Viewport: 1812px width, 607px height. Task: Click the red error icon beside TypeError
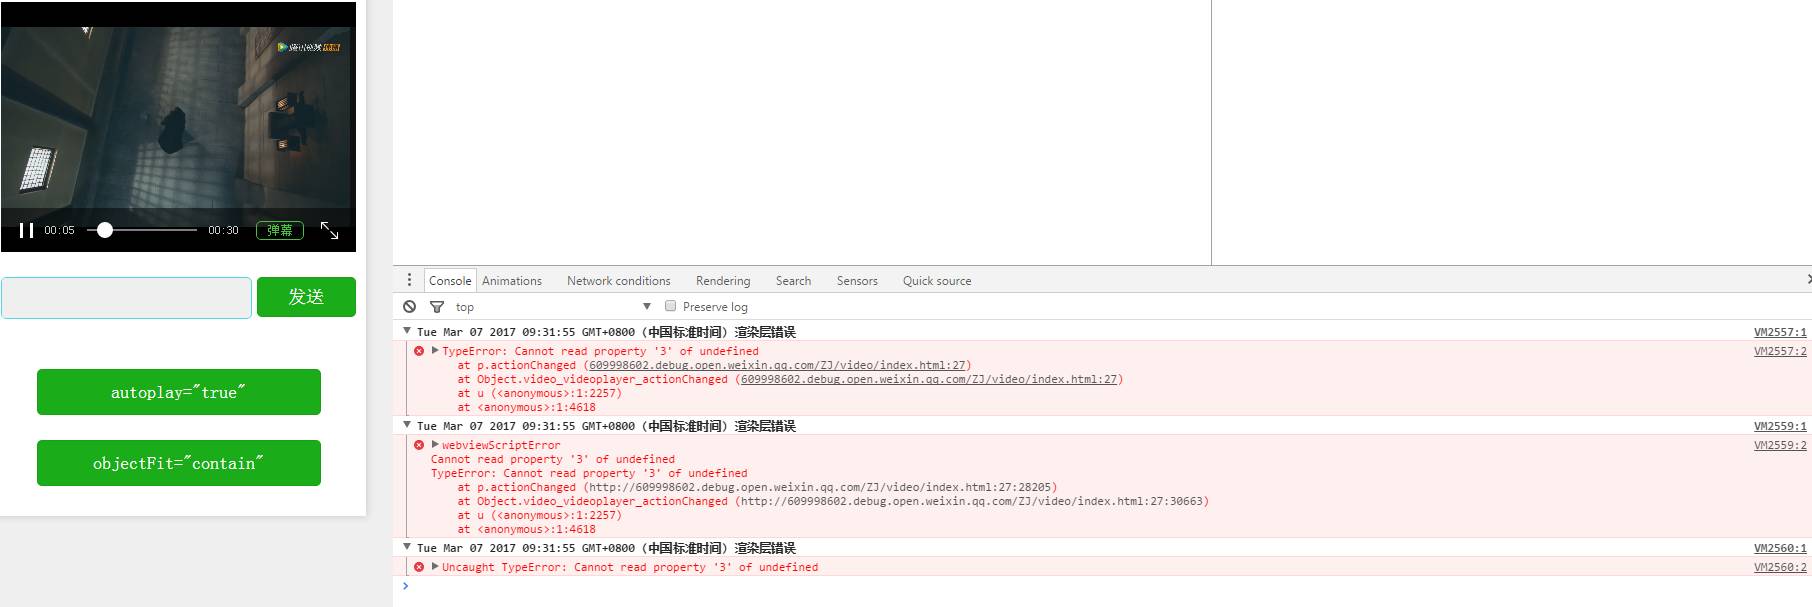tap(419, 351)
